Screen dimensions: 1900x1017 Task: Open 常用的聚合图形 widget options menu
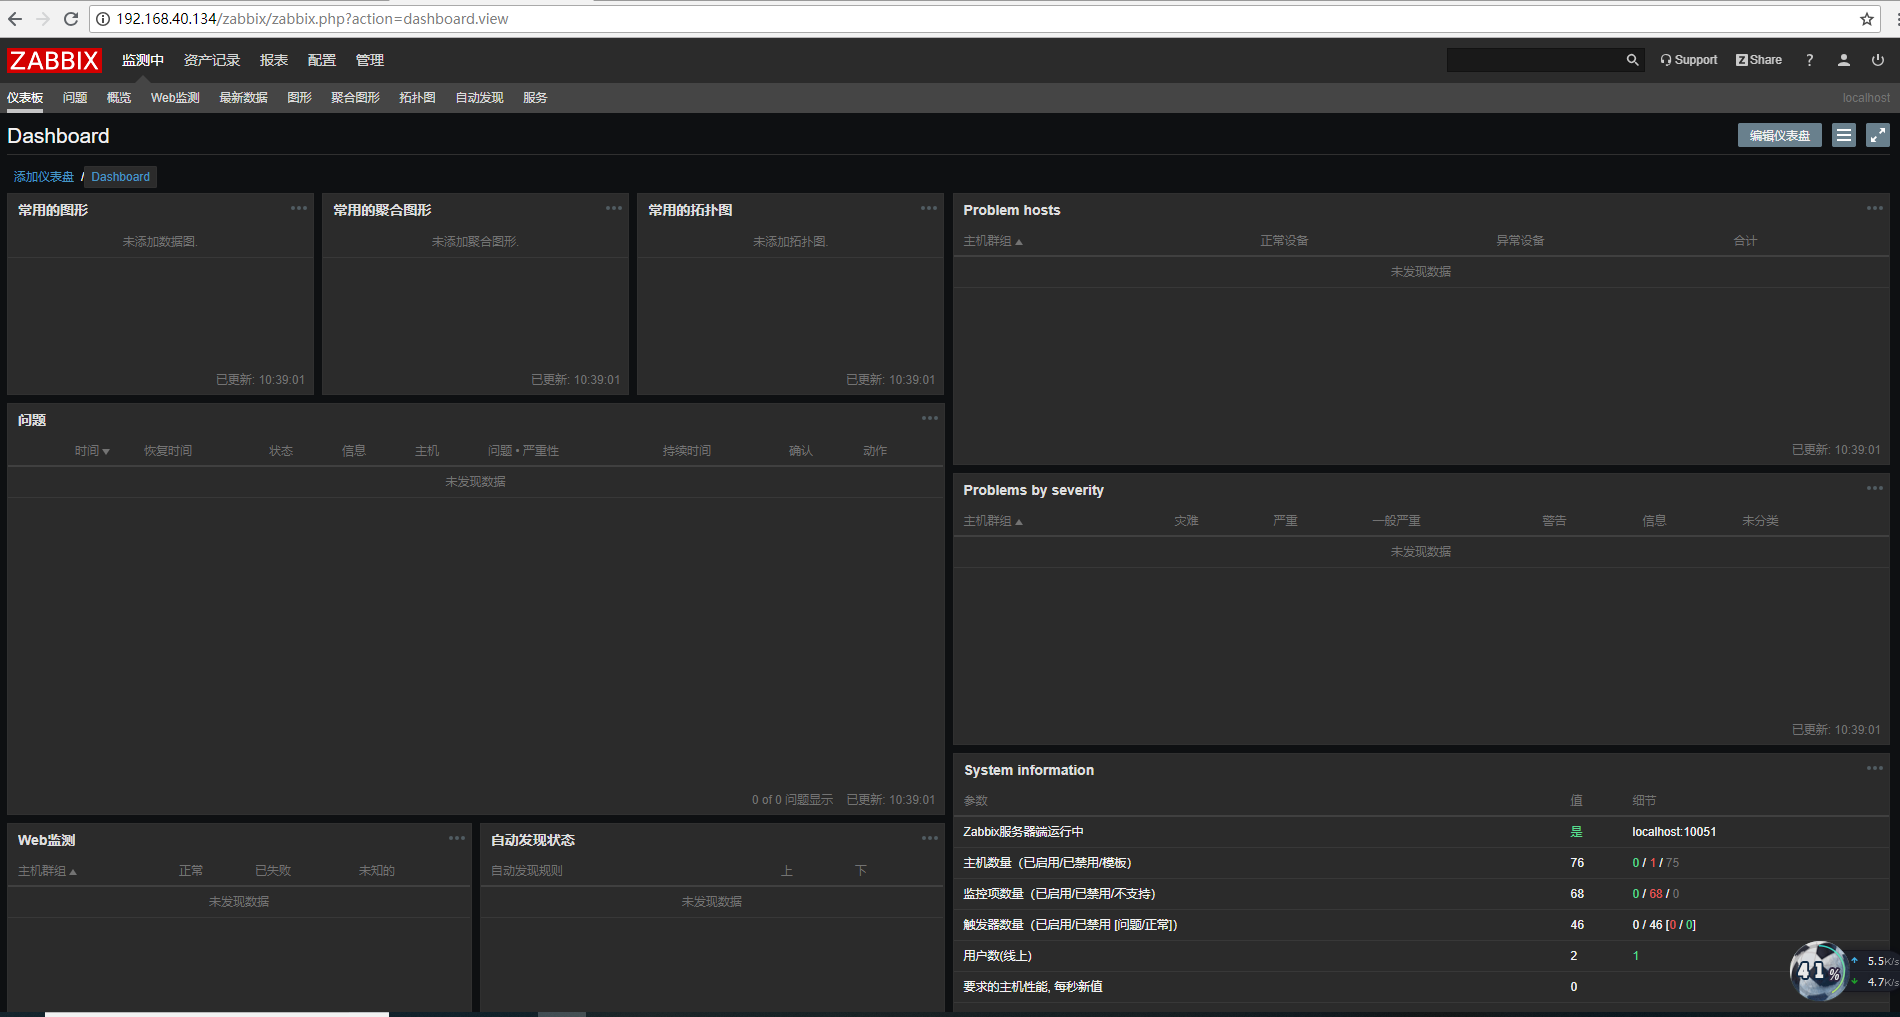point(614,208)
